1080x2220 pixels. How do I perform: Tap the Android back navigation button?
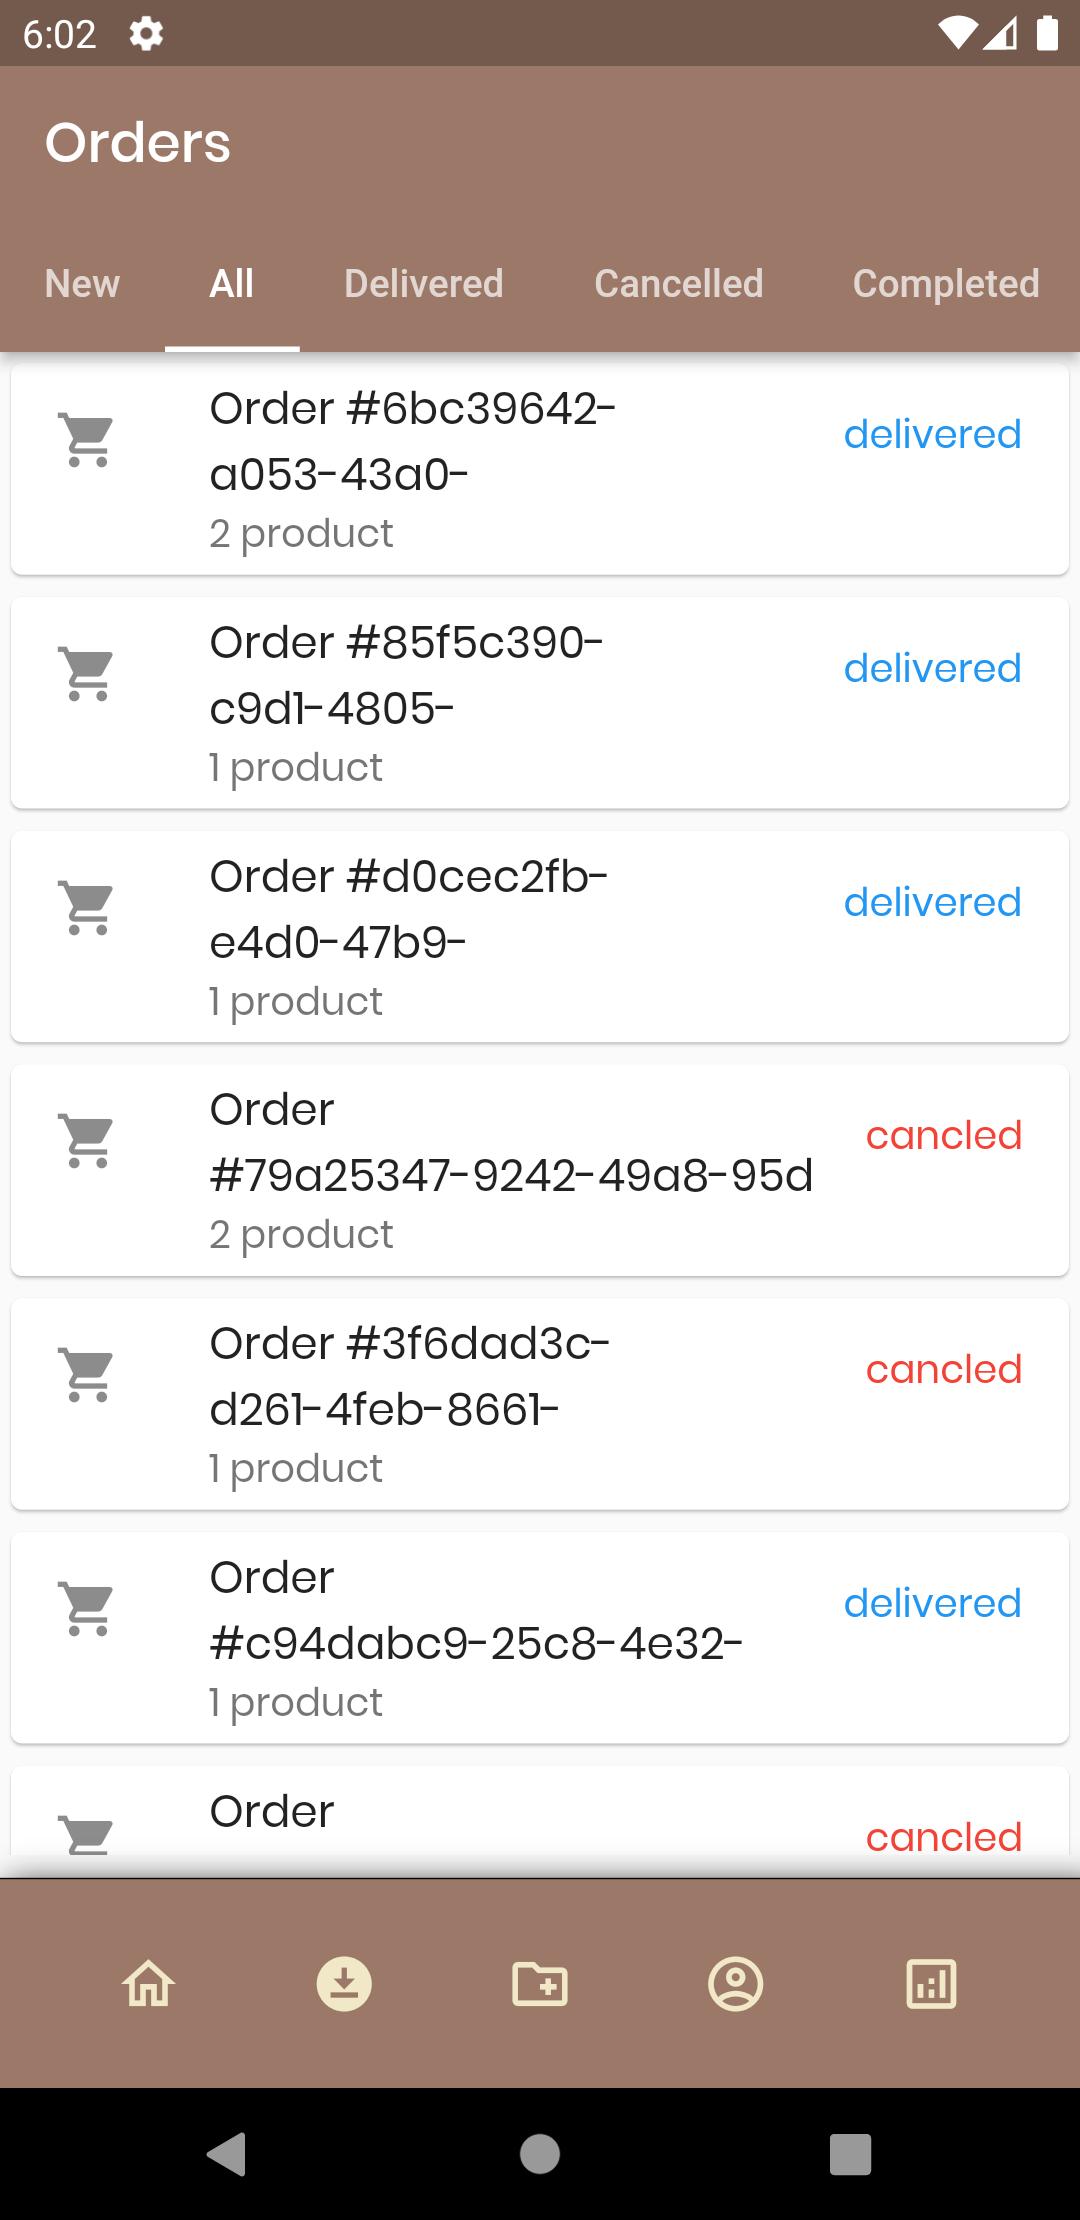point(227,2154)
